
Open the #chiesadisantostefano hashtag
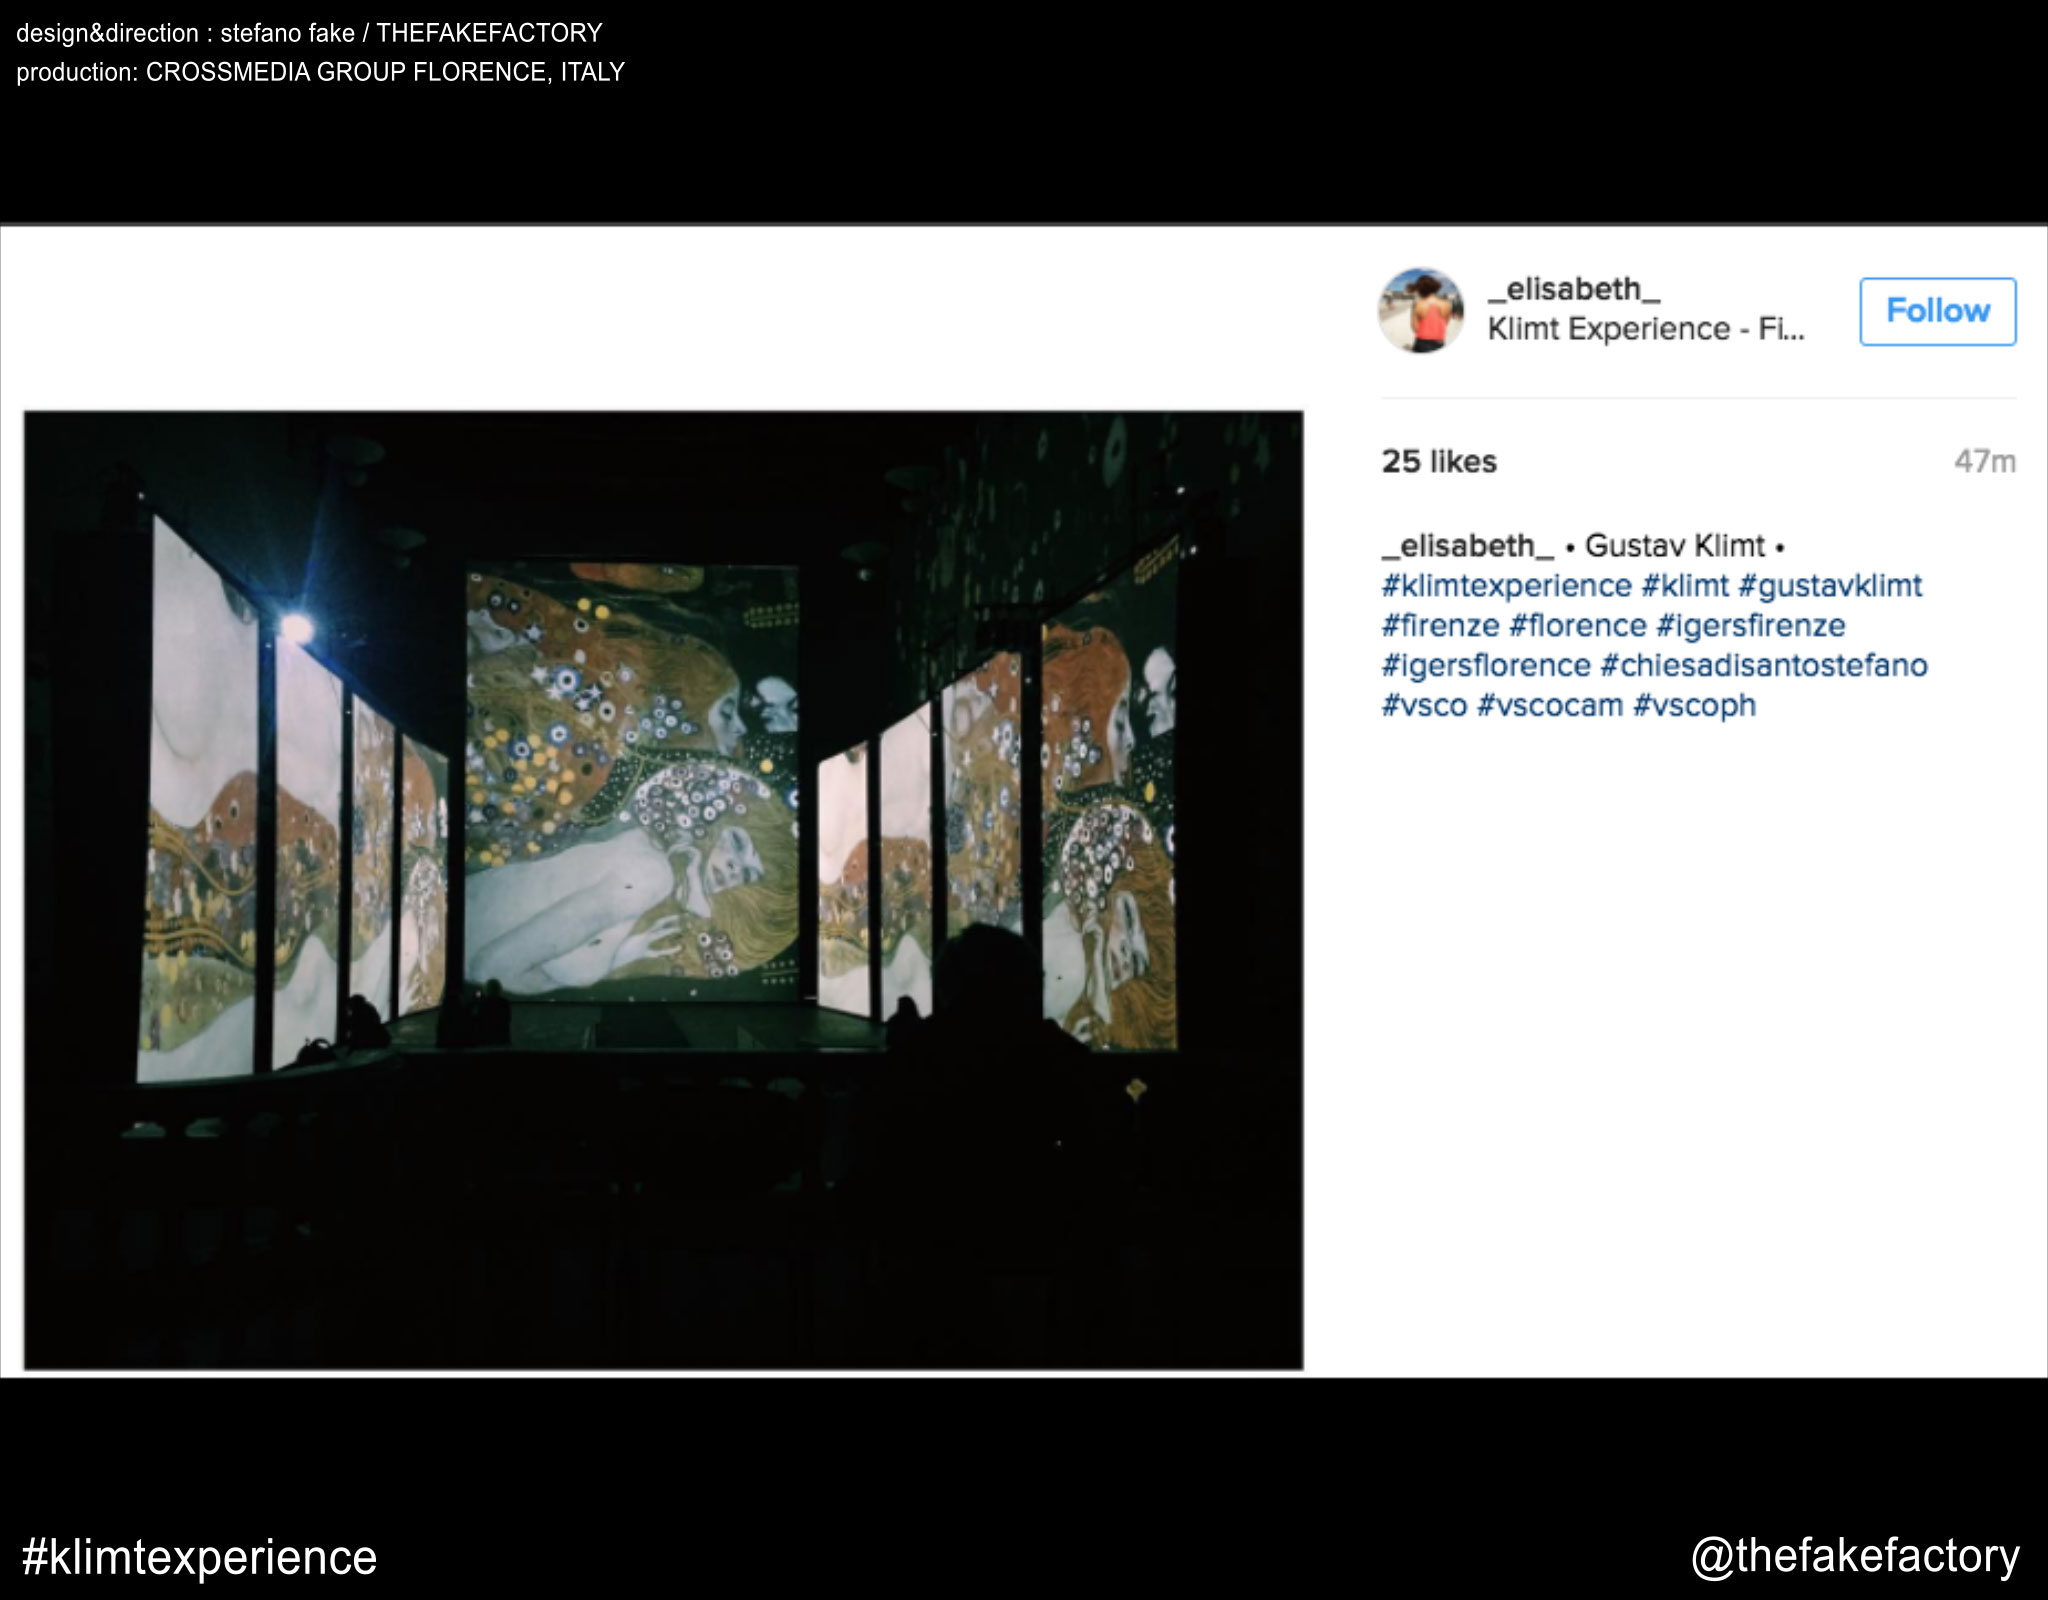click(x=1764, y=666)
